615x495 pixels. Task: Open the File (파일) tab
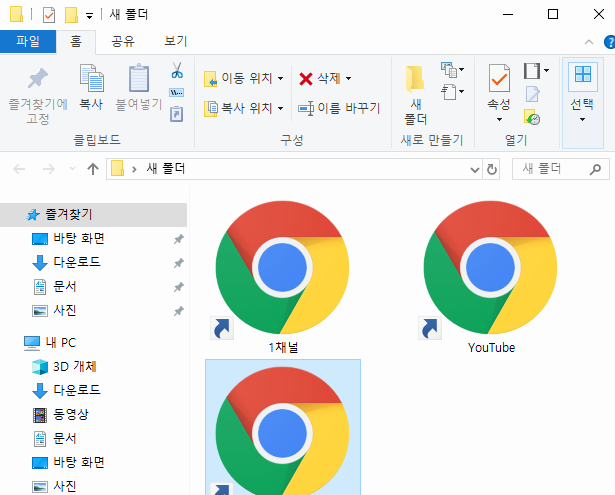click(28, 41)
